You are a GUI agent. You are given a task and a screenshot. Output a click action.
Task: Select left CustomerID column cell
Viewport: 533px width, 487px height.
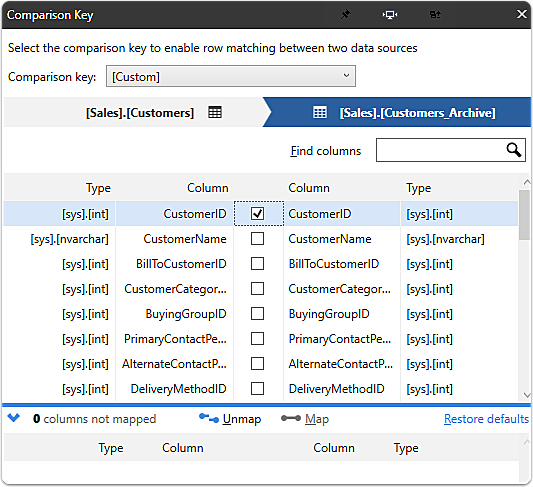click(x=174, y=214)
